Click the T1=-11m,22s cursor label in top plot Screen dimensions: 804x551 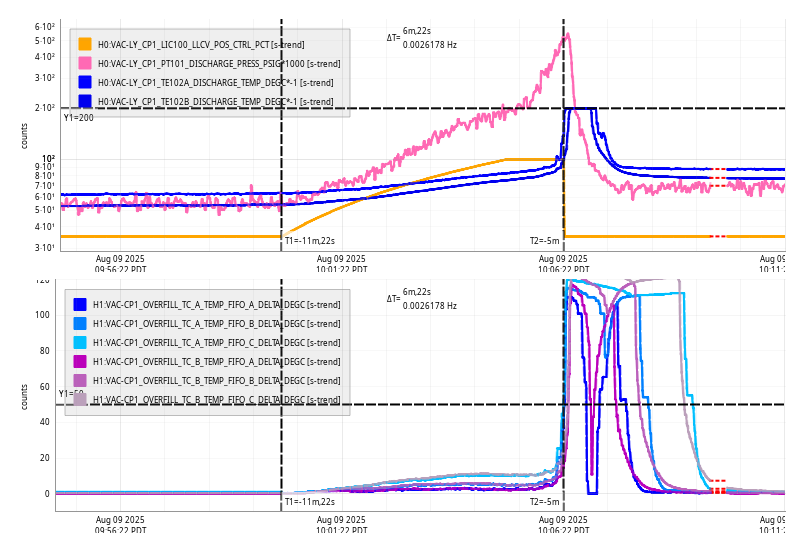coord(309,241)
